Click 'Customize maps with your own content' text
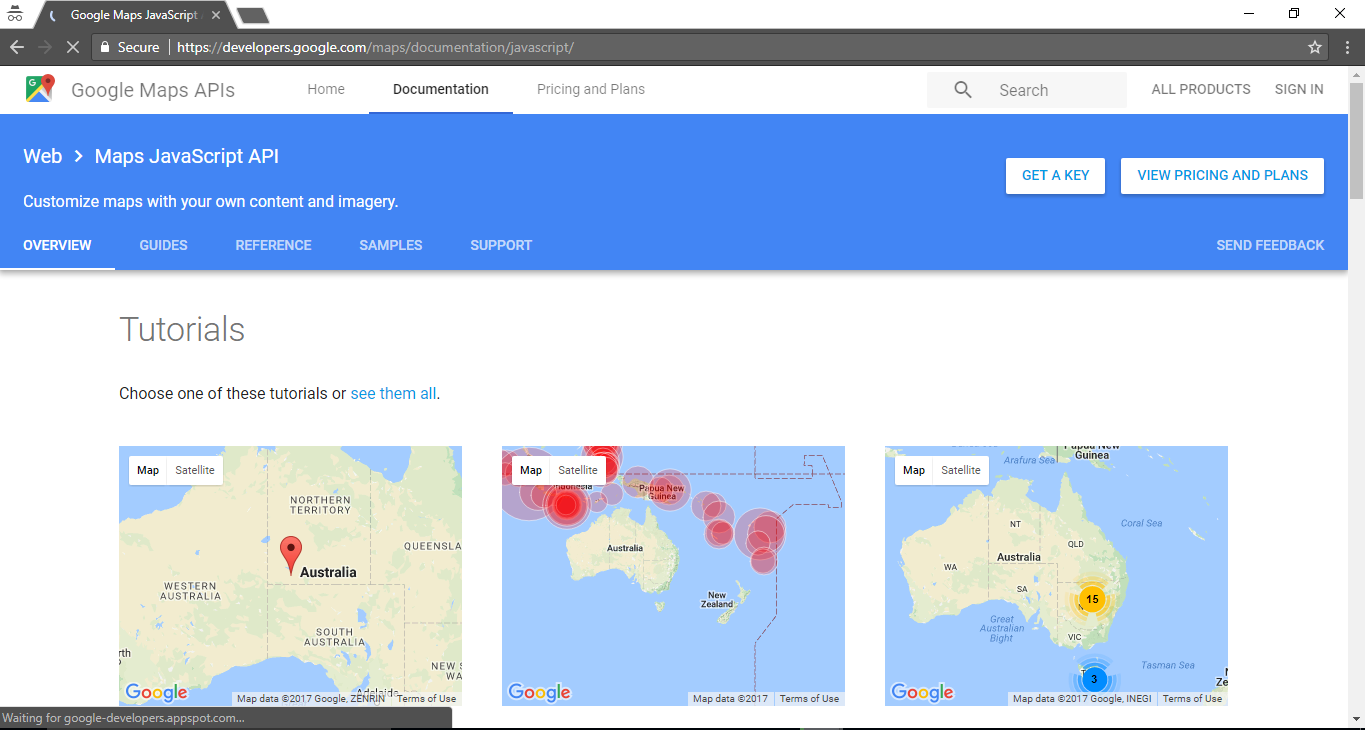Image resolution: width=1365 pixels, height=730 pixels. click(x=211, y=201)
